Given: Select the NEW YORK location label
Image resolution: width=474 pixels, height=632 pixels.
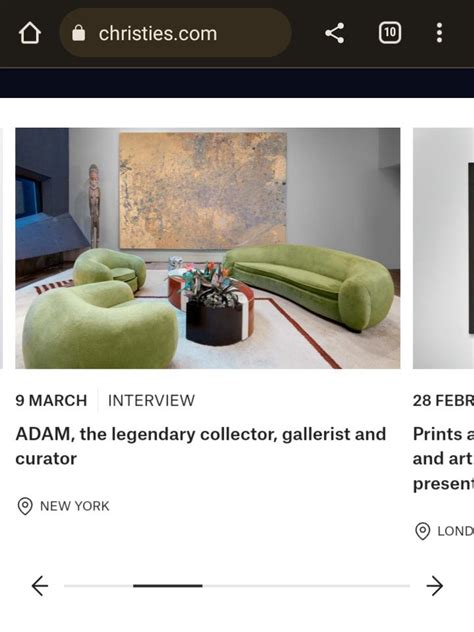Looking at the screenshot, I should [x=75, y=506].
